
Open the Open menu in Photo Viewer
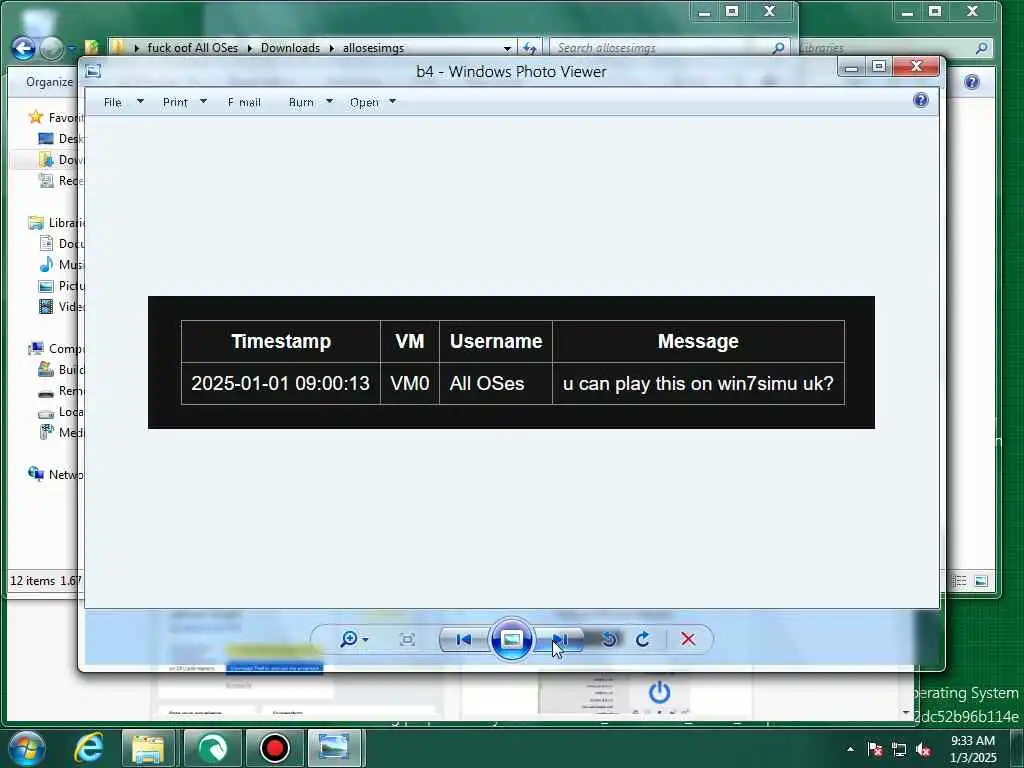[x=364, y=102]
